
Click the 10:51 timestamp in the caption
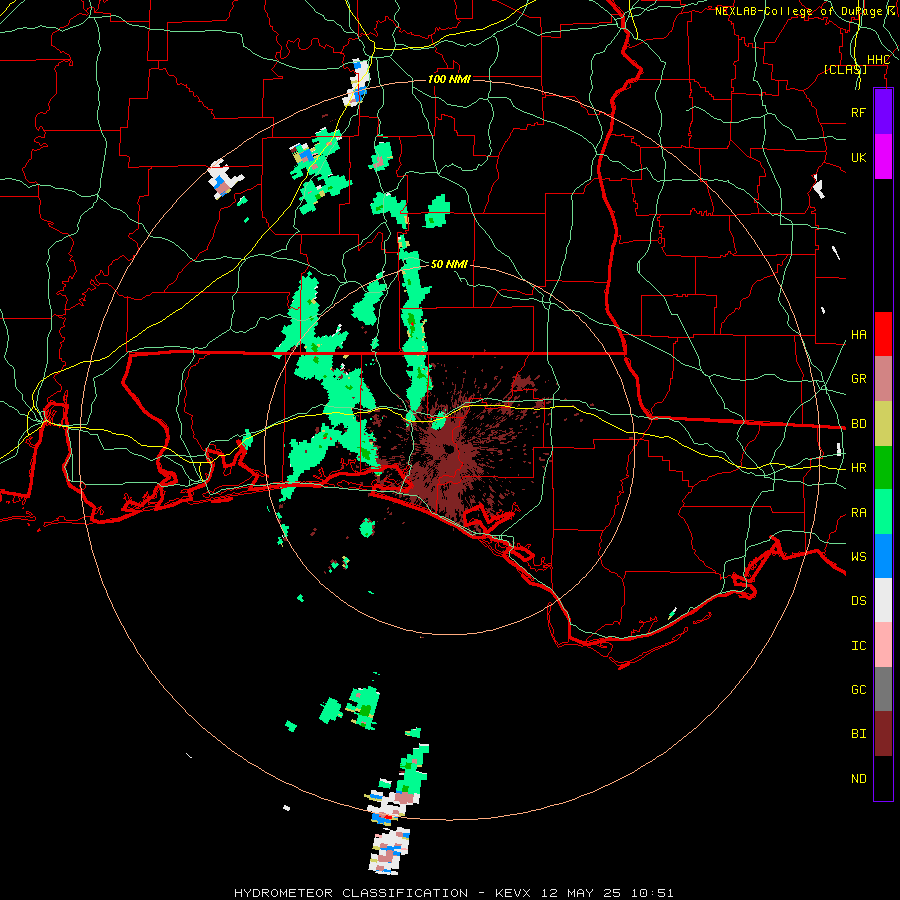652,893
